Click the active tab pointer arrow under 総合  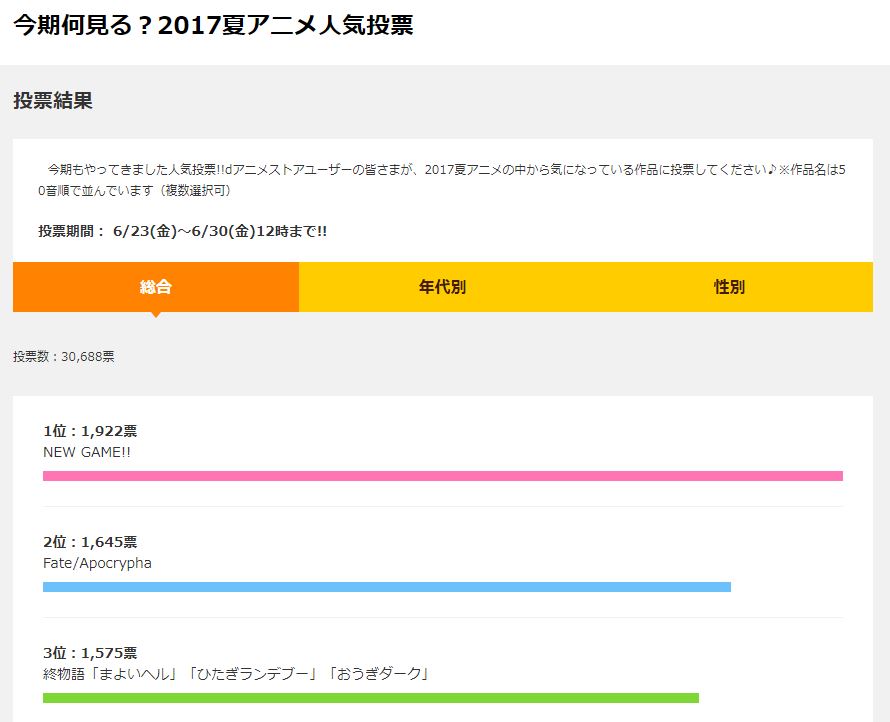pos(156,314)
